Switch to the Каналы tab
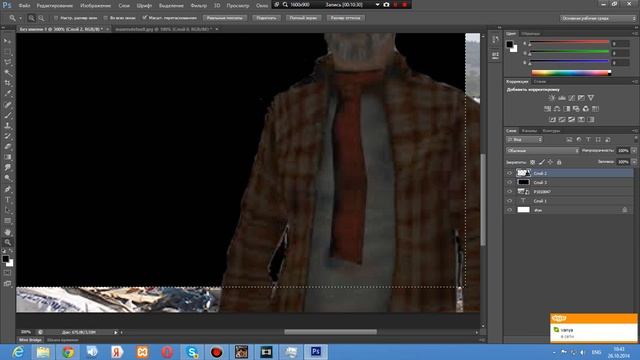Screen dimensions: 640x360 529,131
